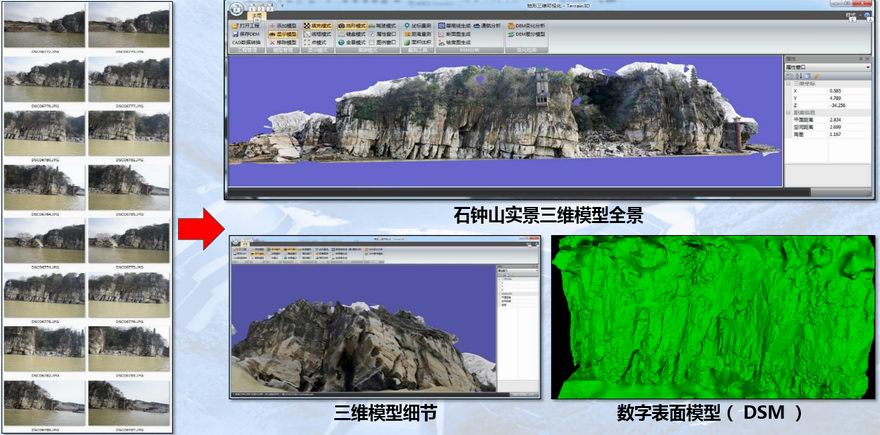Collapse the 三维坐标 coordinate group
Screen dimensions: 880x435
(789, 84)
